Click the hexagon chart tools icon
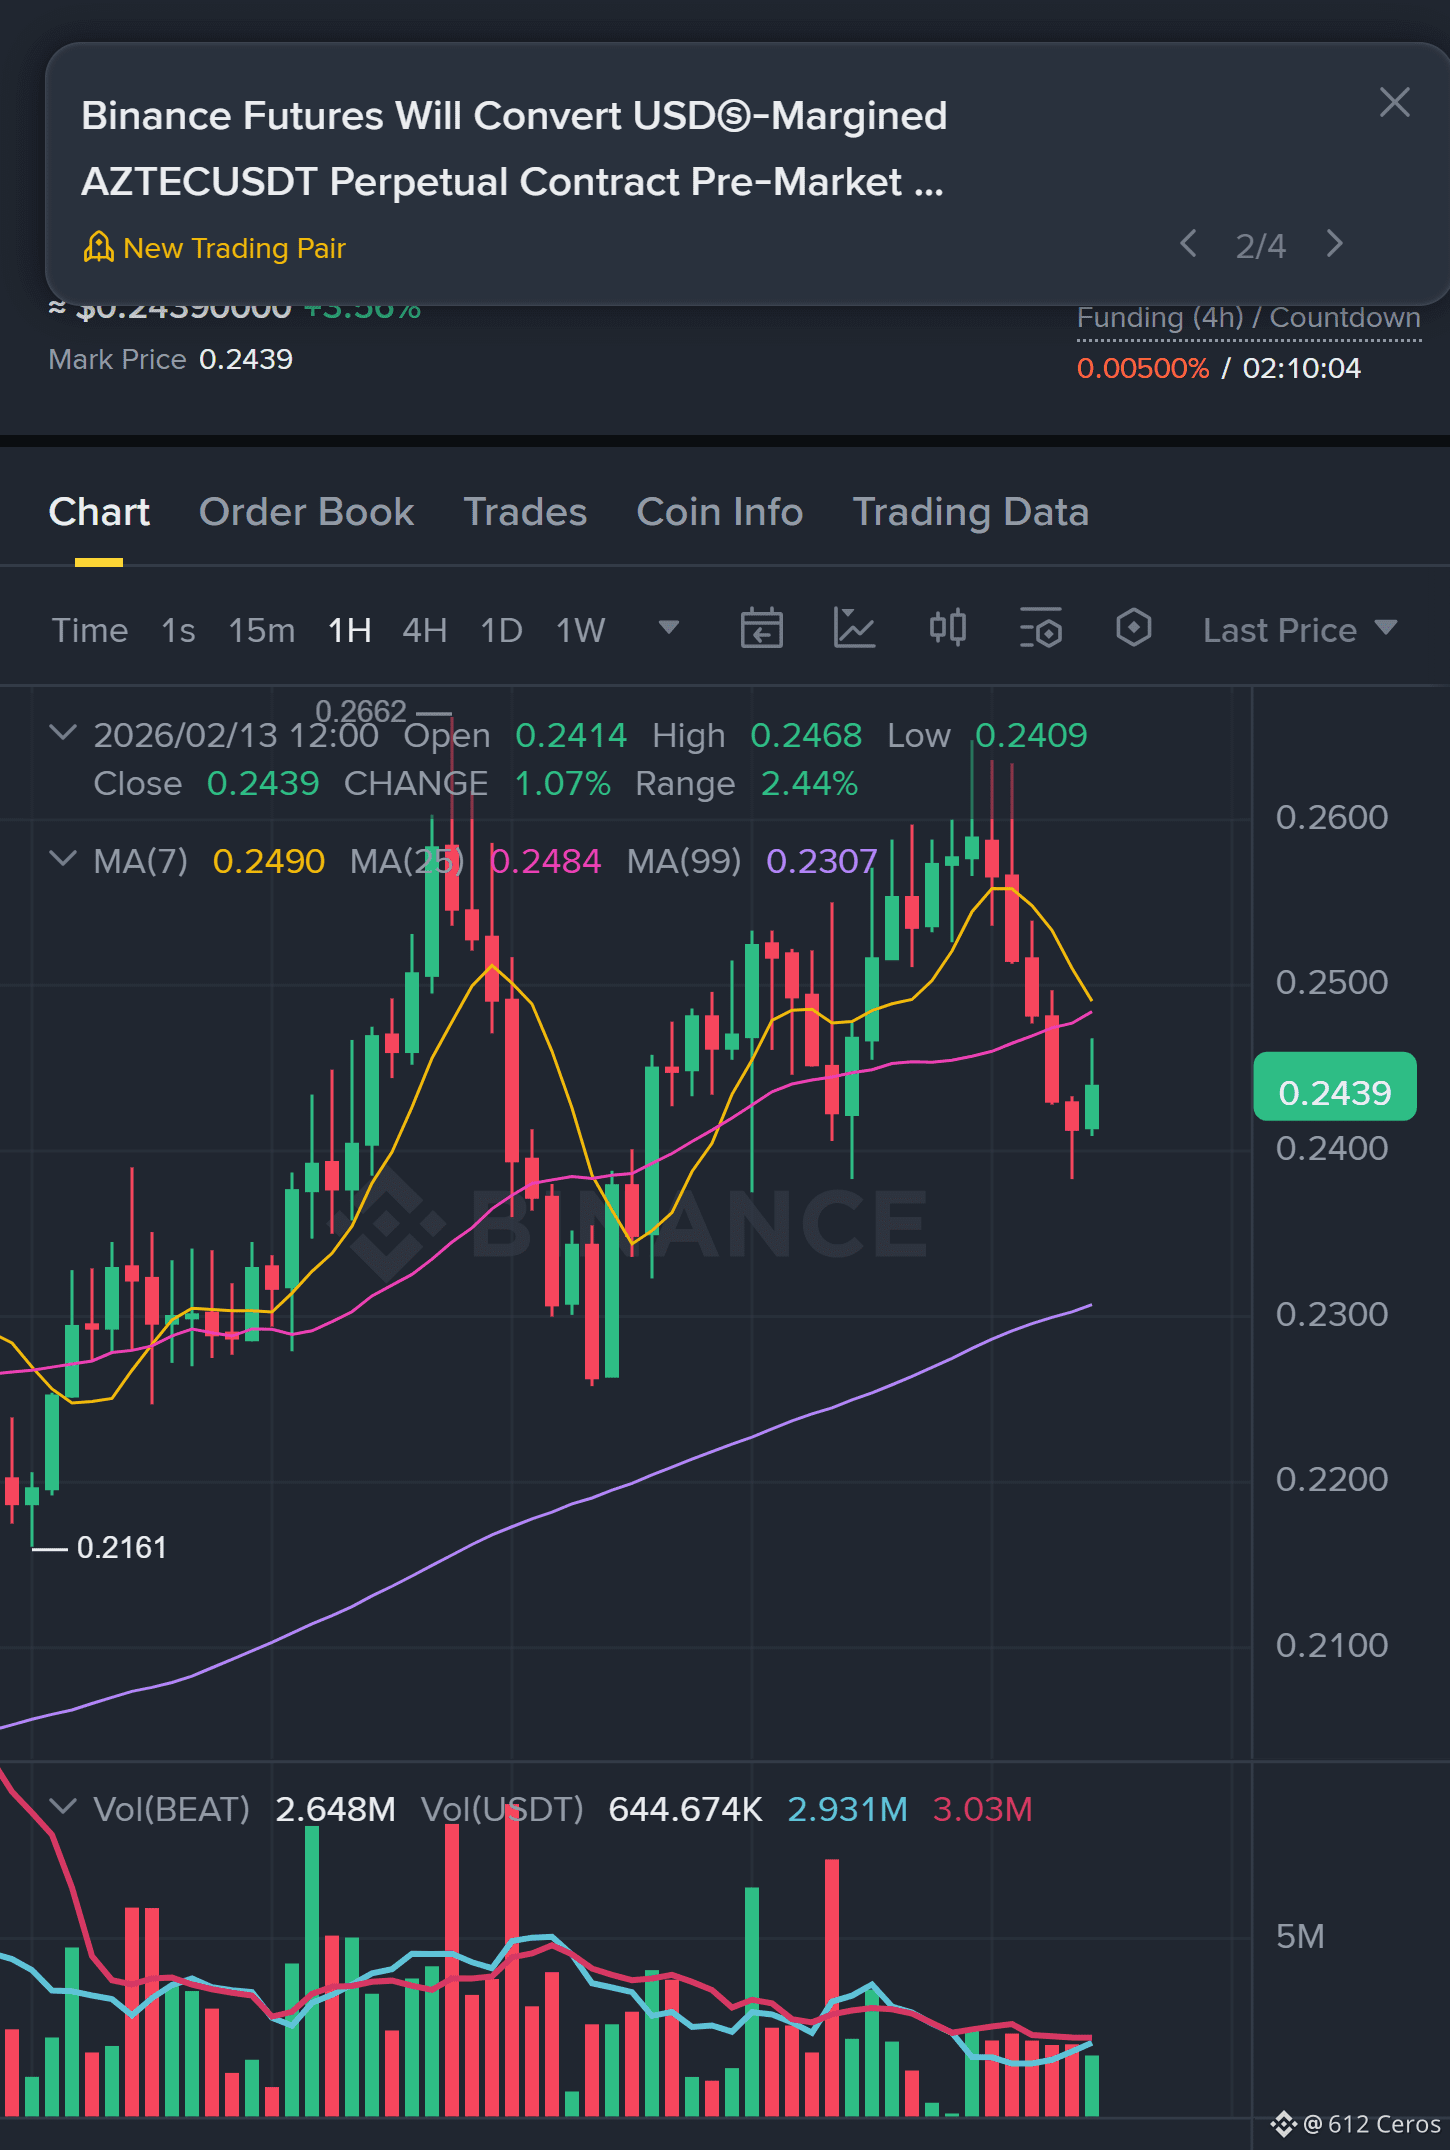Viewport: 1450px width, 2150px height. 1133,629
